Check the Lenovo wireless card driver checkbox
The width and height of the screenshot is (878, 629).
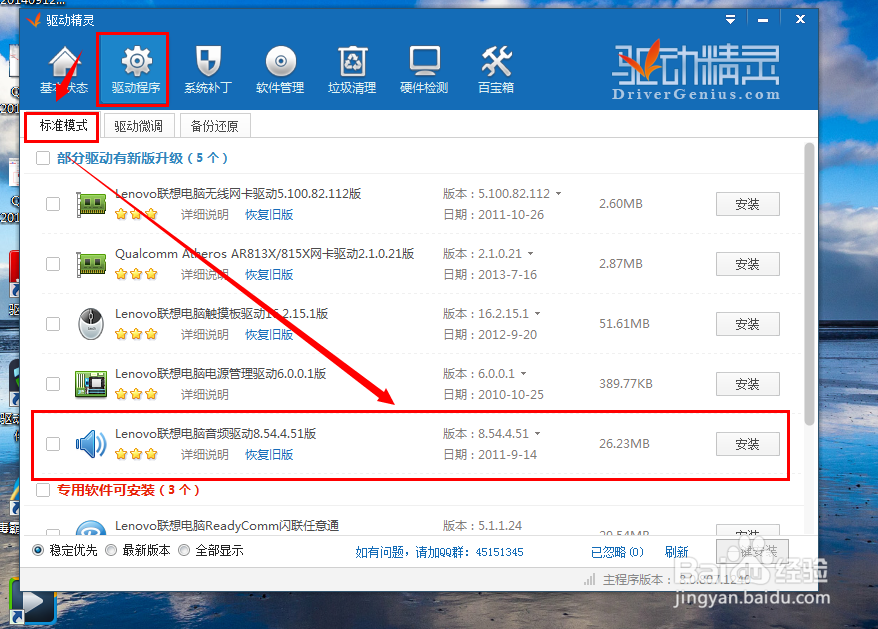click(x=53, y=204)
